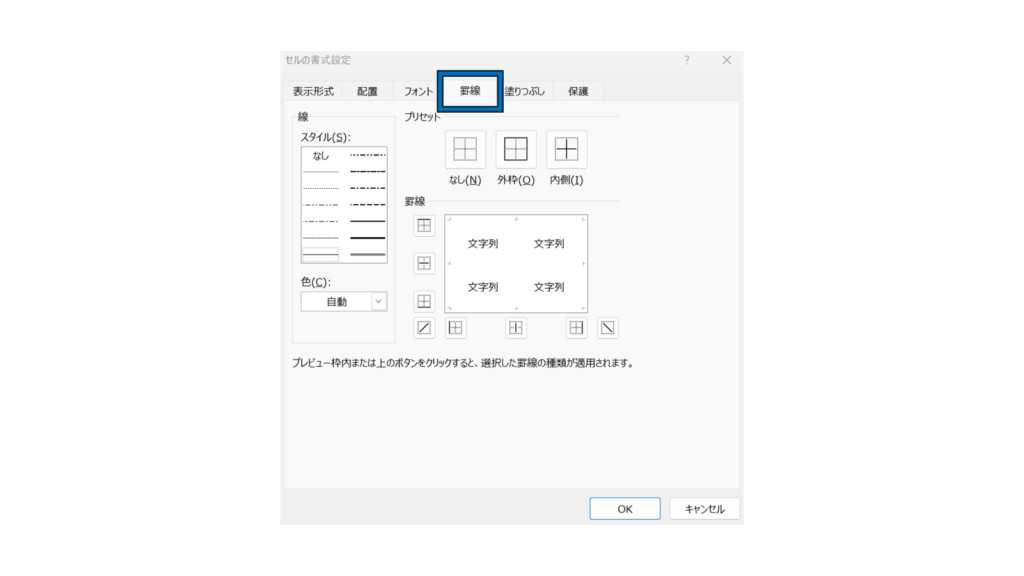
Task: Go to the 塗りつぶし fill tab
Action: click(525, 91)
